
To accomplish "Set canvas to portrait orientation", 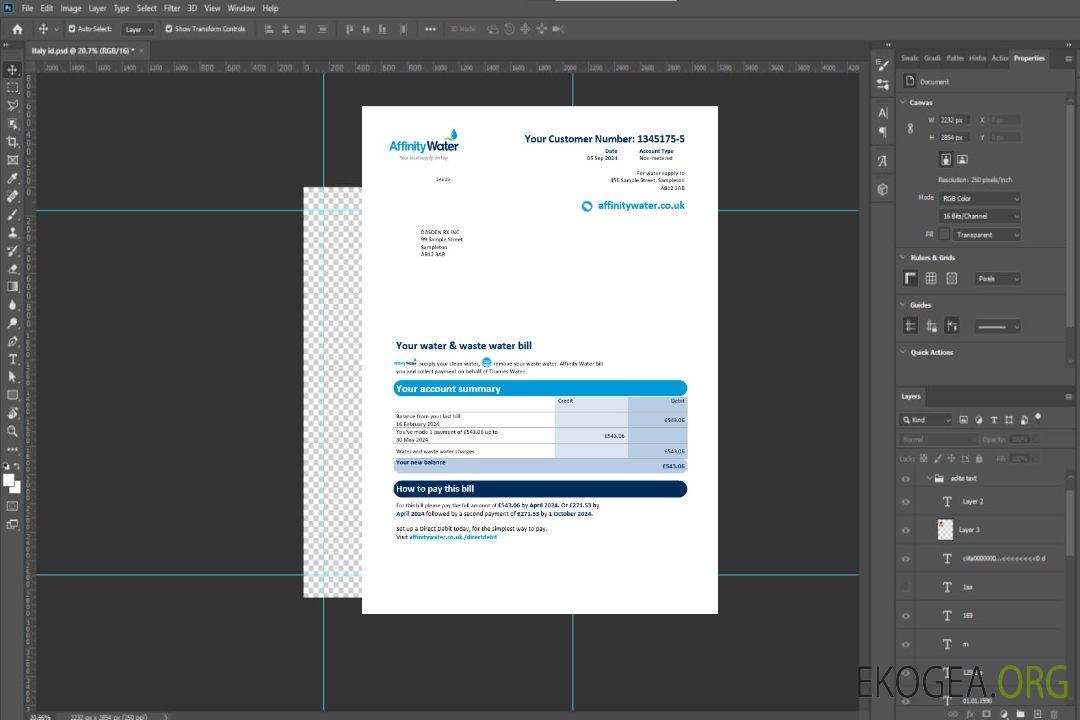I will coord(946,160).
